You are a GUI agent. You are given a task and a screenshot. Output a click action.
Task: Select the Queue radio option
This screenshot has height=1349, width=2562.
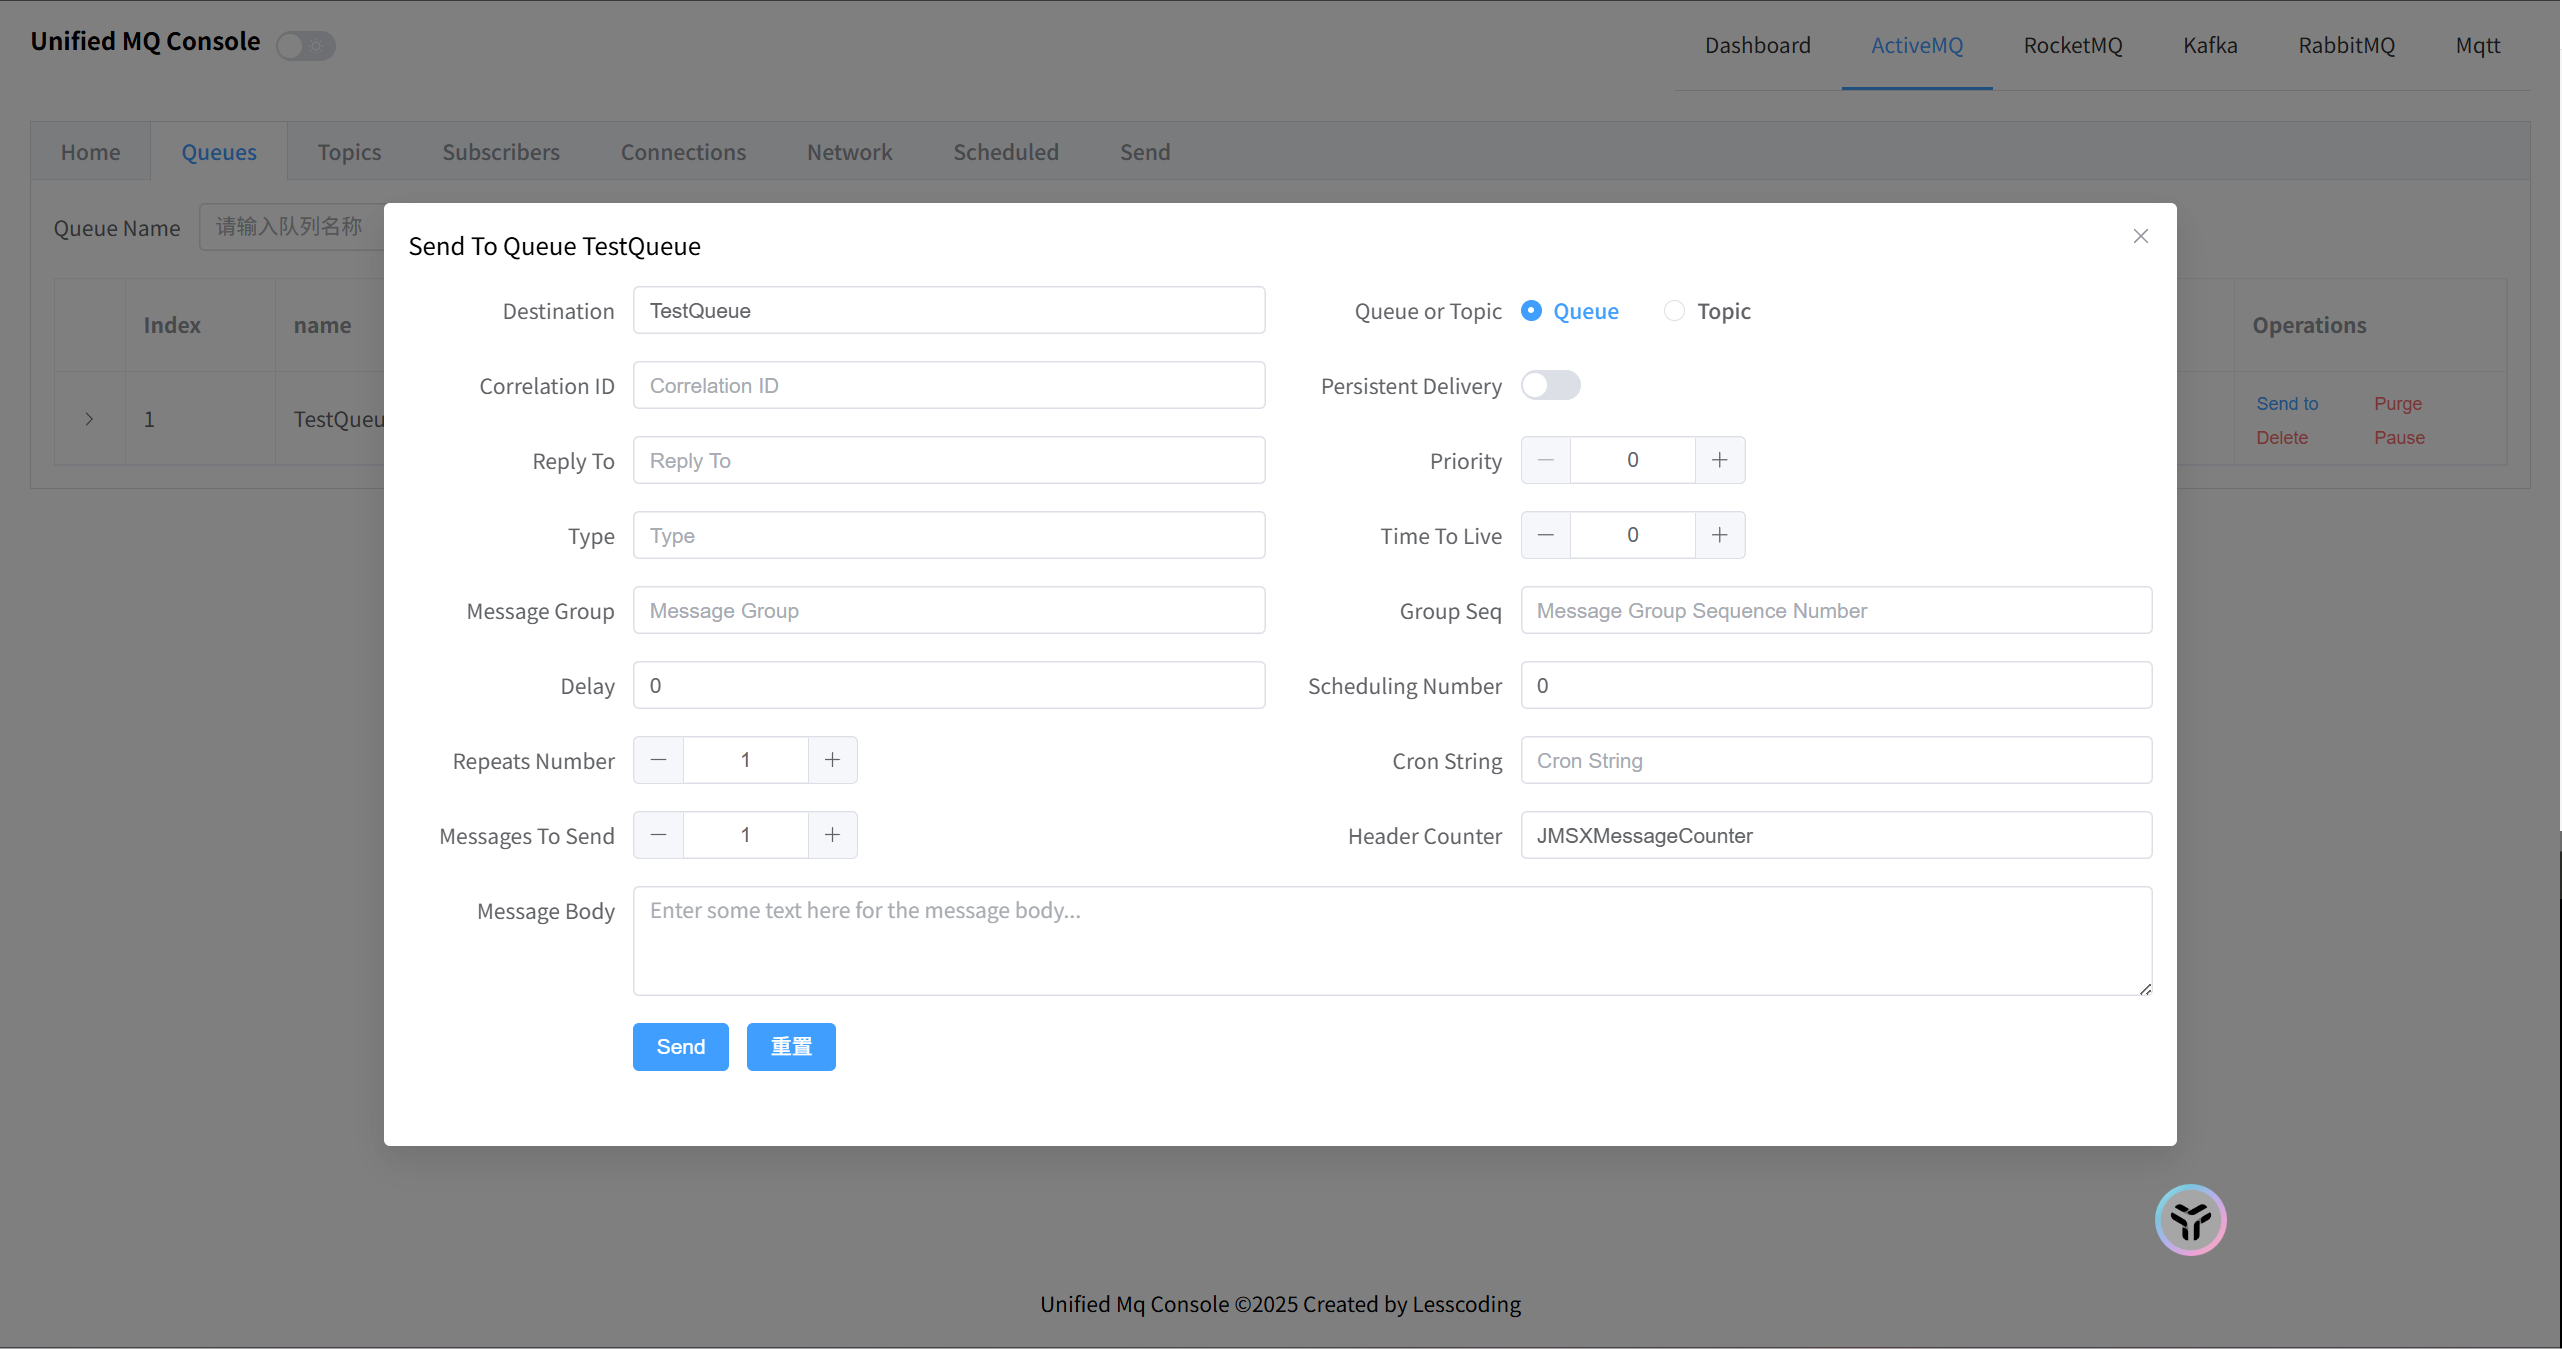[x=1531, y=311]
